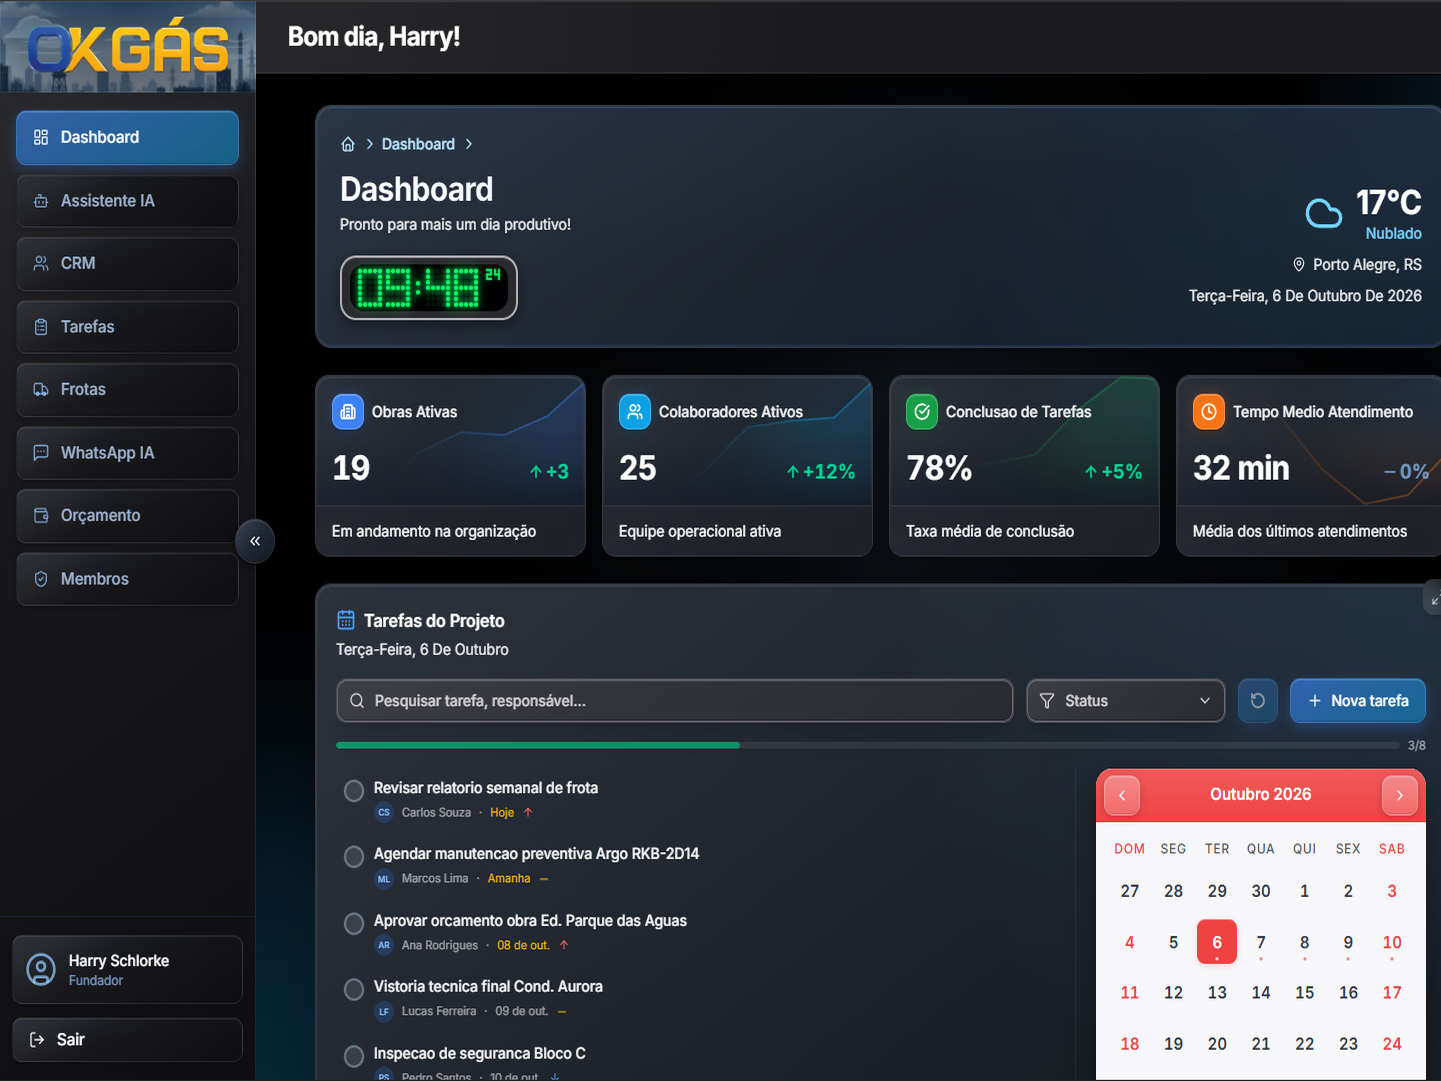Select highlighted day 6 in calendar

(1217, 942)
